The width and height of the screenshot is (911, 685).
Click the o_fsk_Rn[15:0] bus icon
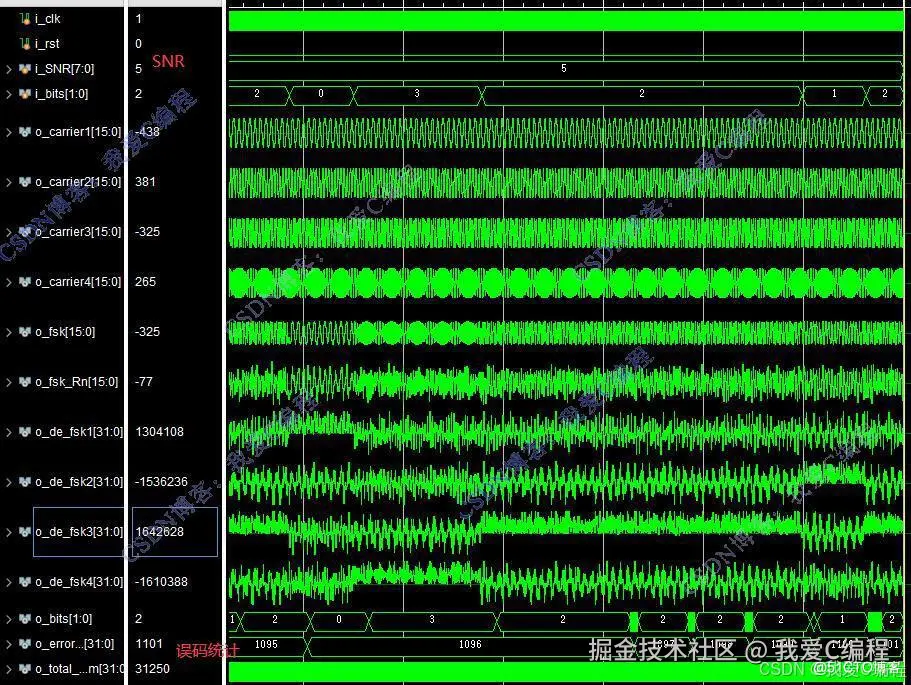pyautogui.click(x=24, y=382)
